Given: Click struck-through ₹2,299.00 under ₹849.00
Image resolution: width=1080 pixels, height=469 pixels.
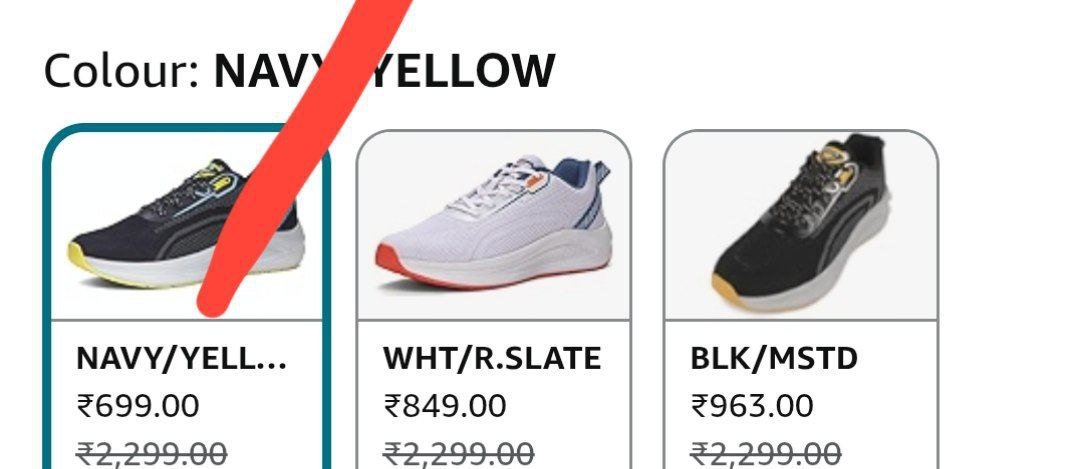Looking at the screenshot, I should pos(459,454).
